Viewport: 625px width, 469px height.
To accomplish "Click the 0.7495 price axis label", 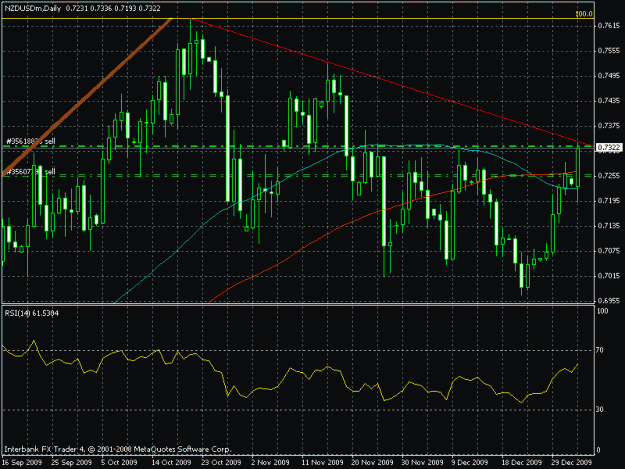I will tap(608, 76).
